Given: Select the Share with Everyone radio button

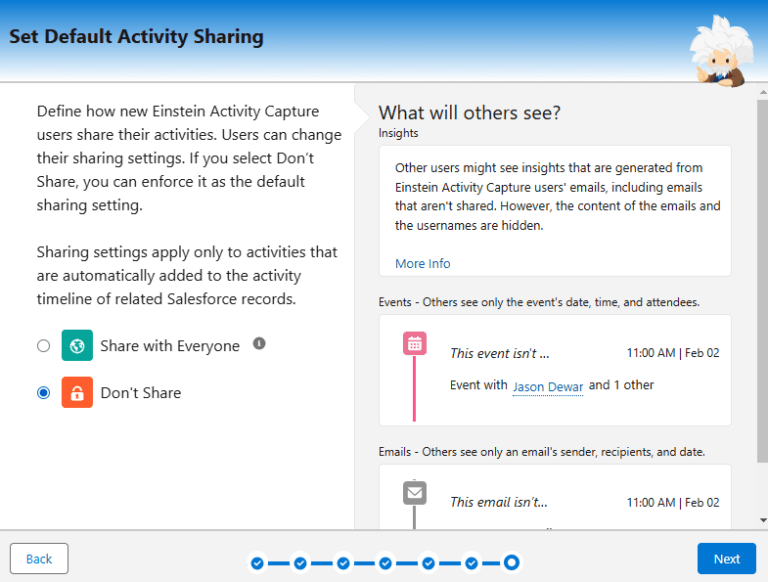Looking at the screenshot, I should 44,346.
